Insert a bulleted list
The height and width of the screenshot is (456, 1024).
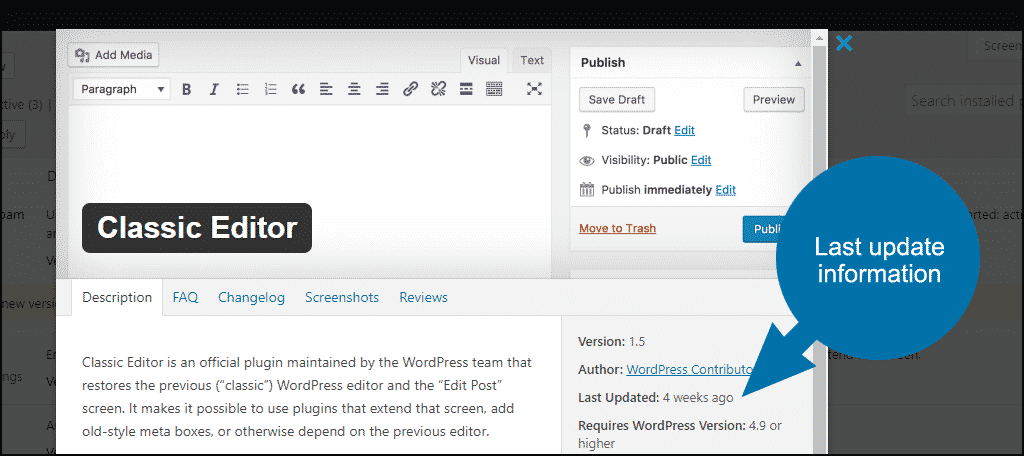242,90
